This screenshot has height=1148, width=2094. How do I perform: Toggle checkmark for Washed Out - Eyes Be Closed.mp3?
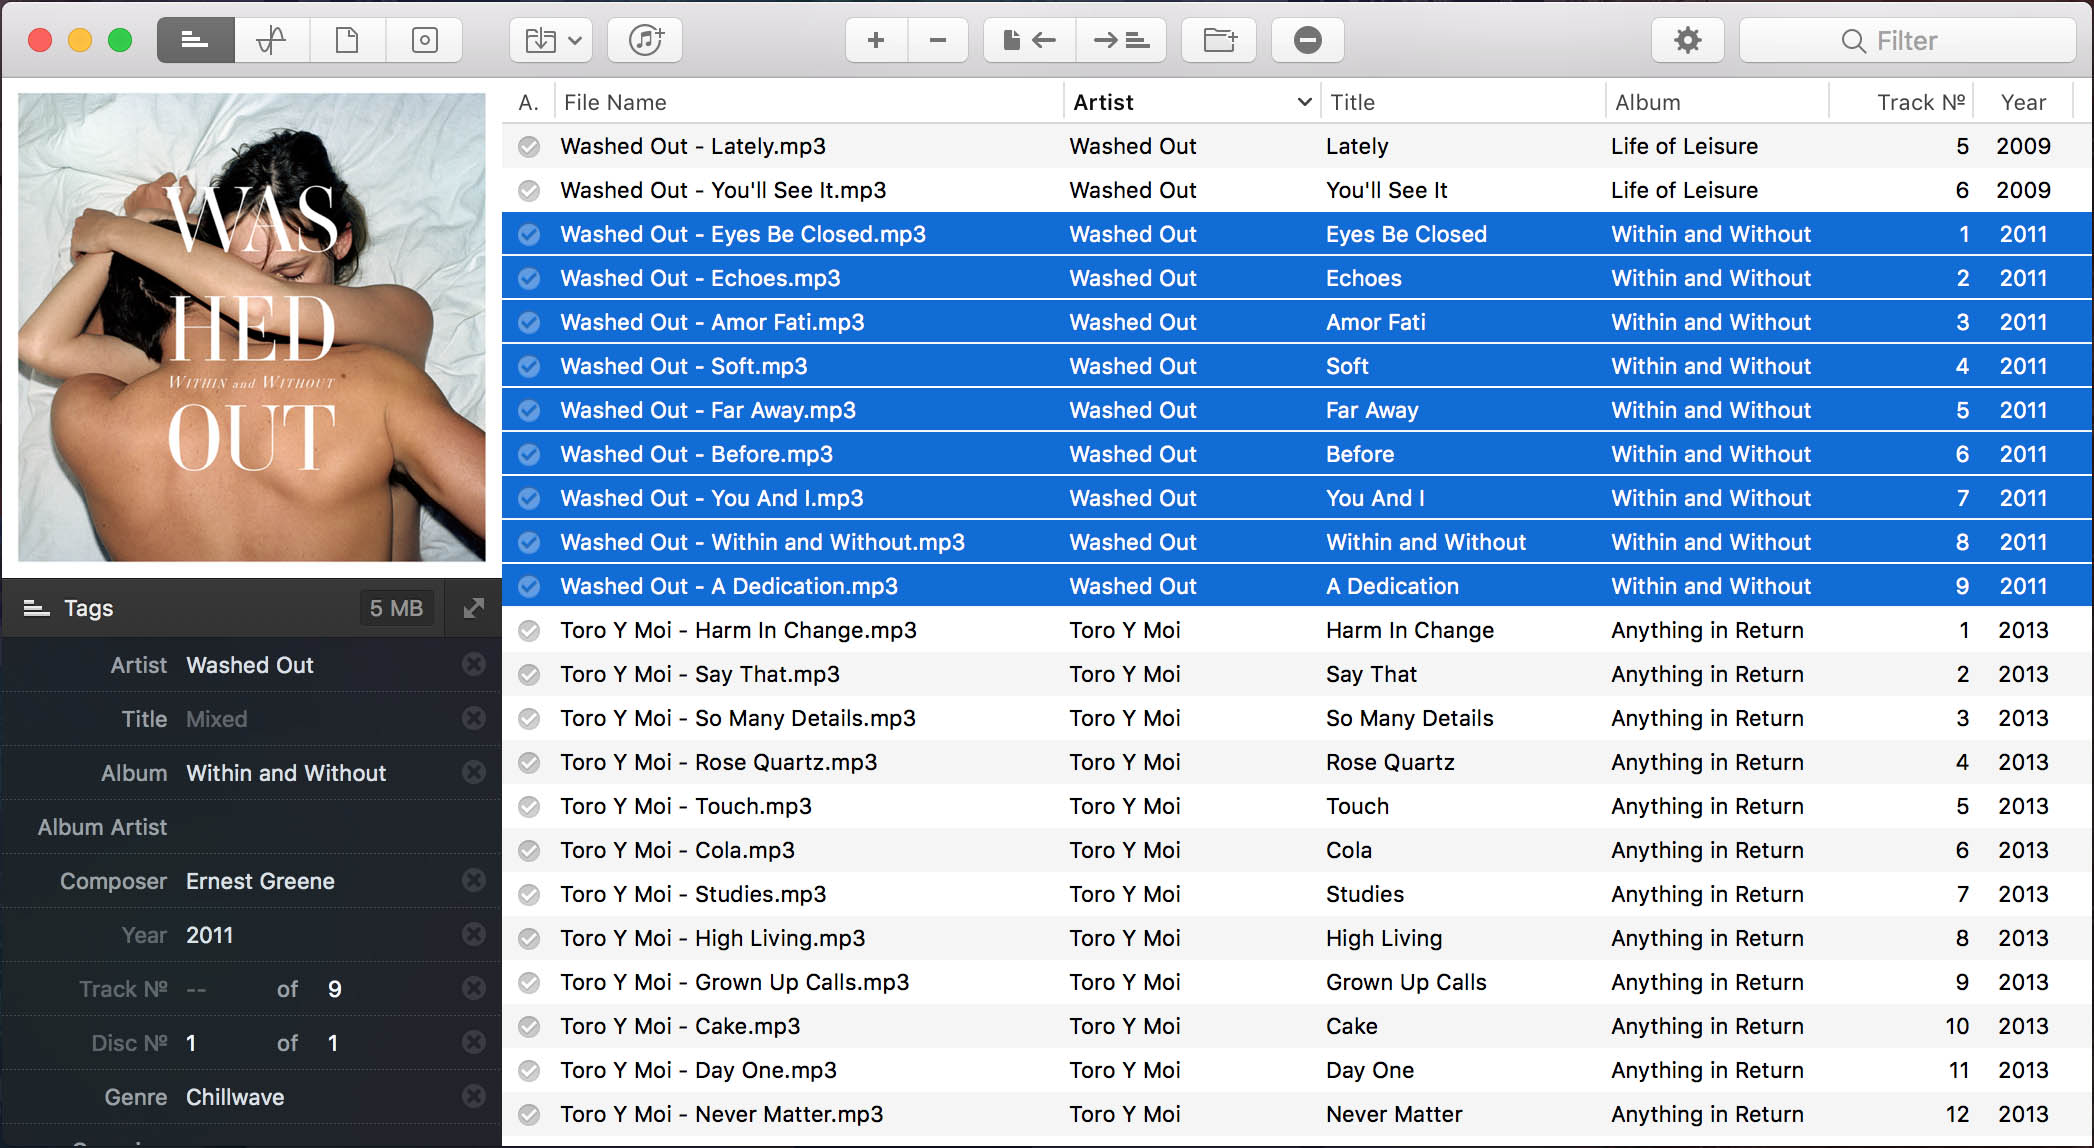529,235
